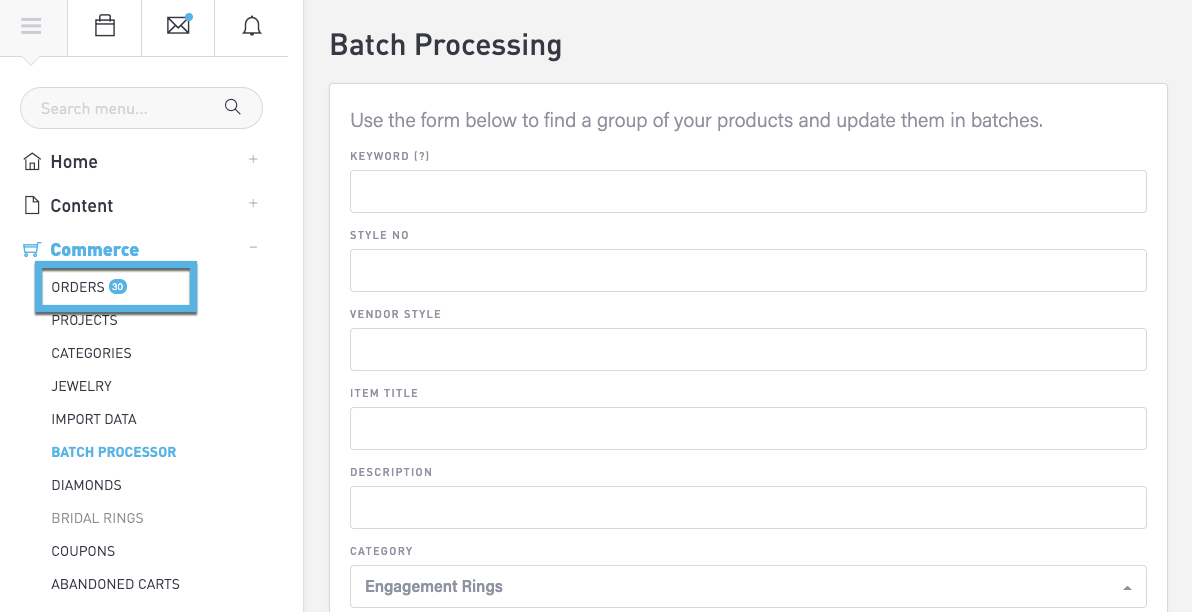
Task: Open the bell notifications icon
Action: click(252, 27)
